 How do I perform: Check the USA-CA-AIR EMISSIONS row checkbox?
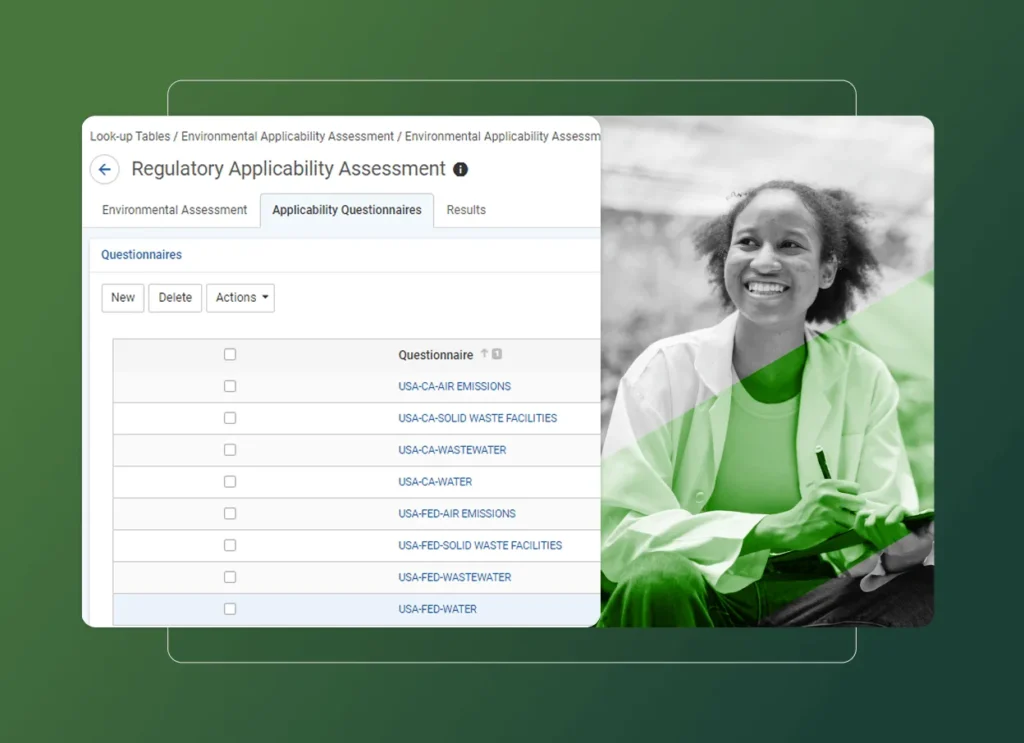[x=229, y=386]
